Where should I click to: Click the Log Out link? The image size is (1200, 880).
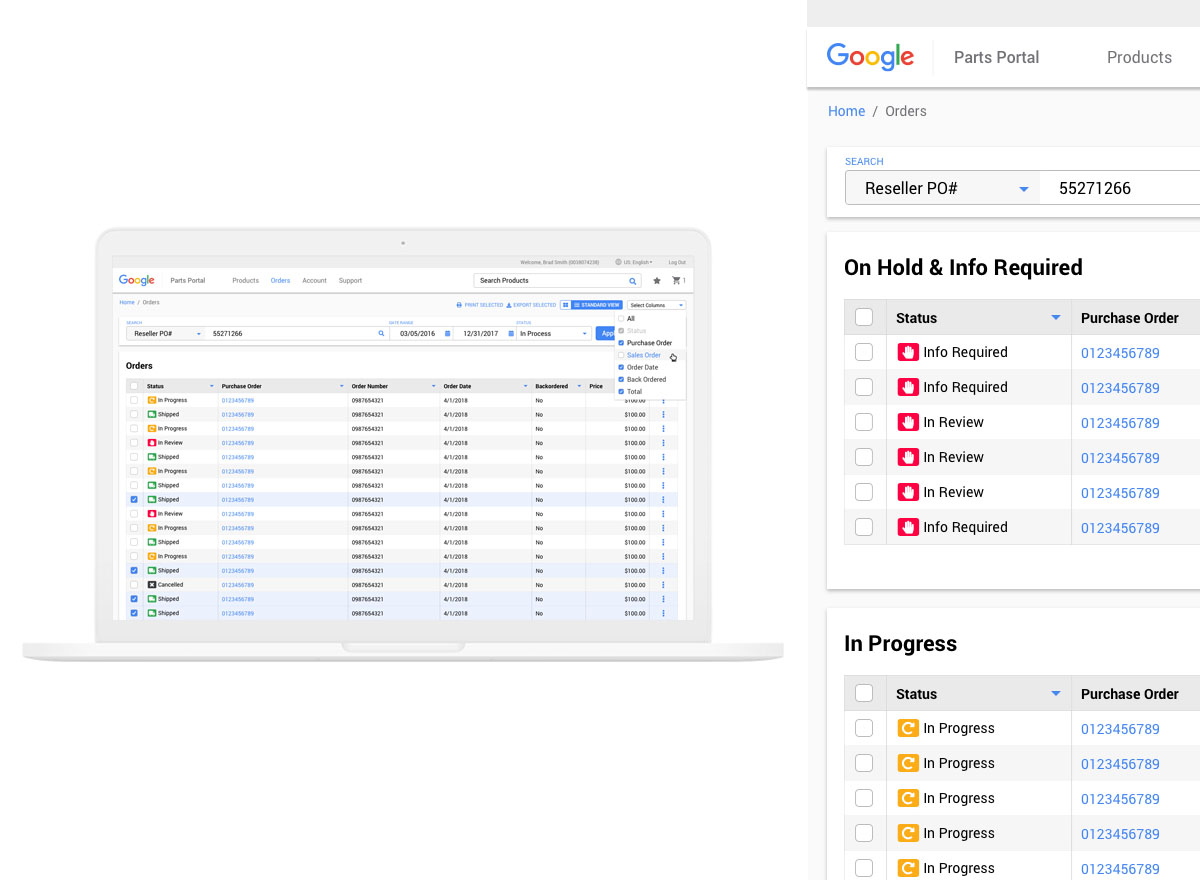(677, 262)
